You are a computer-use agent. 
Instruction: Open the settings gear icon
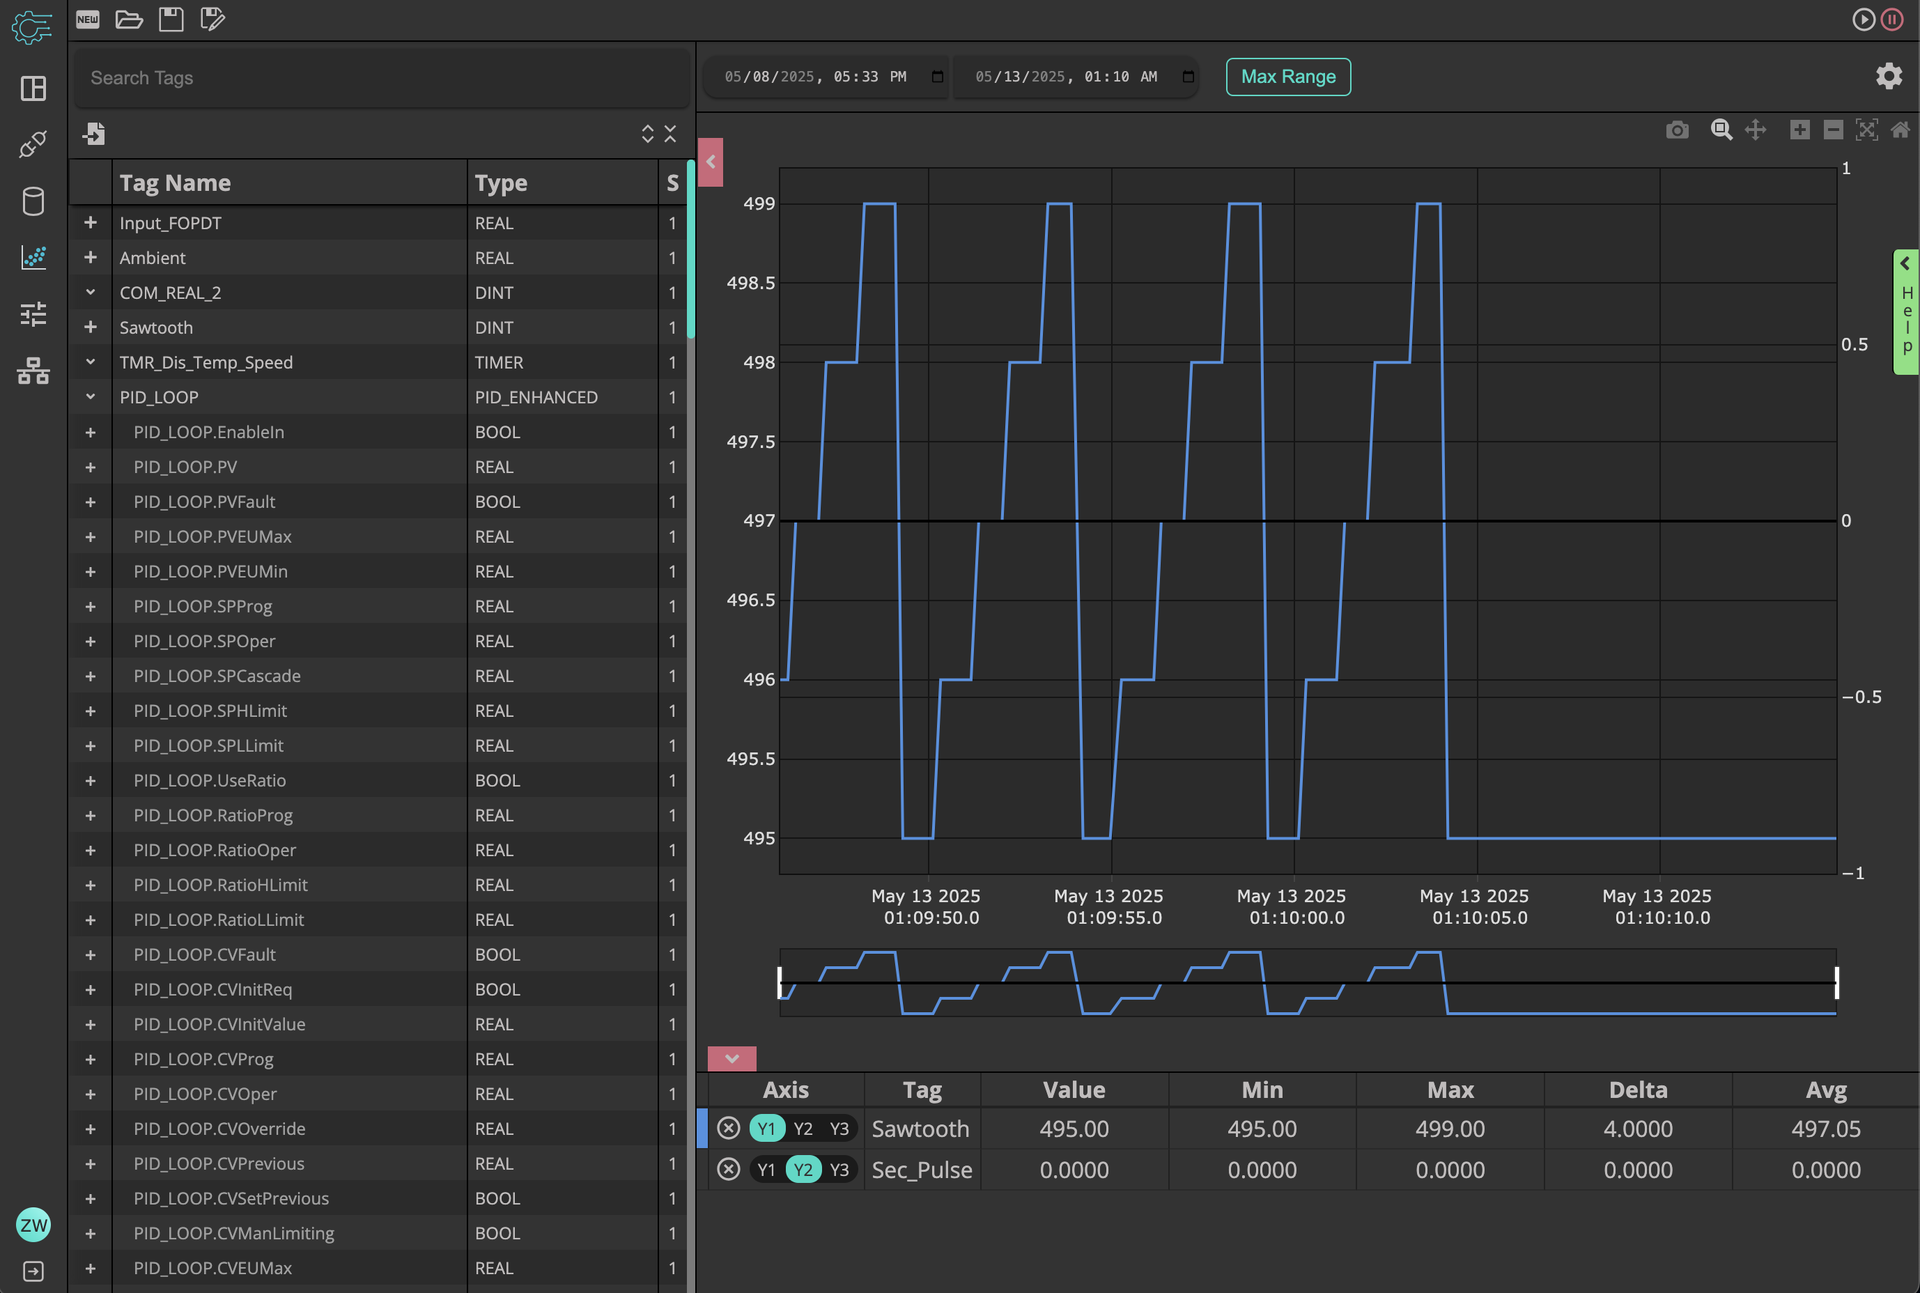tap(1888, 76)
